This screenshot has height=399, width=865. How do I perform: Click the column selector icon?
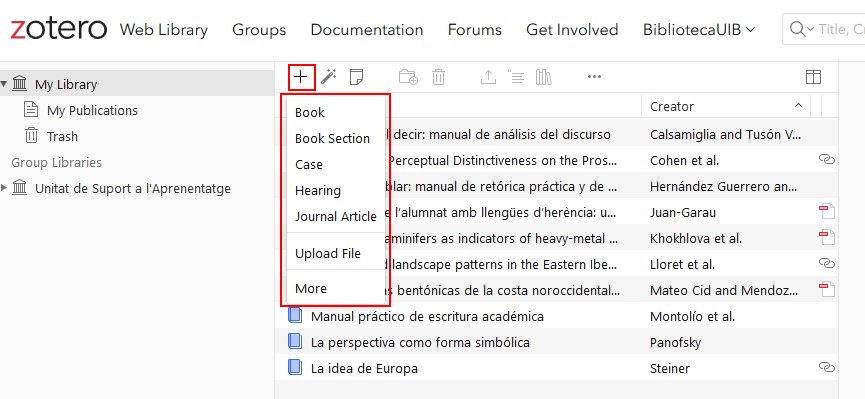pos(813,77)
